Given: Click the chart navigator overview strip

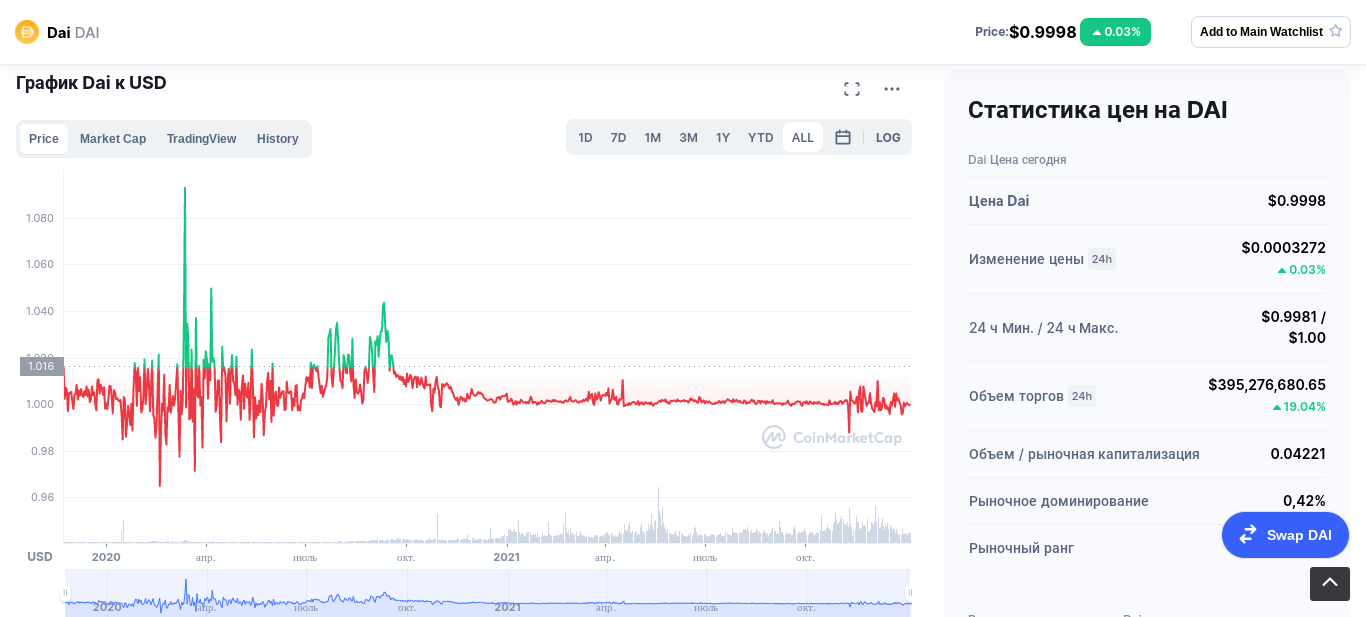Looking at the screenshot, I should click(488, 593).
